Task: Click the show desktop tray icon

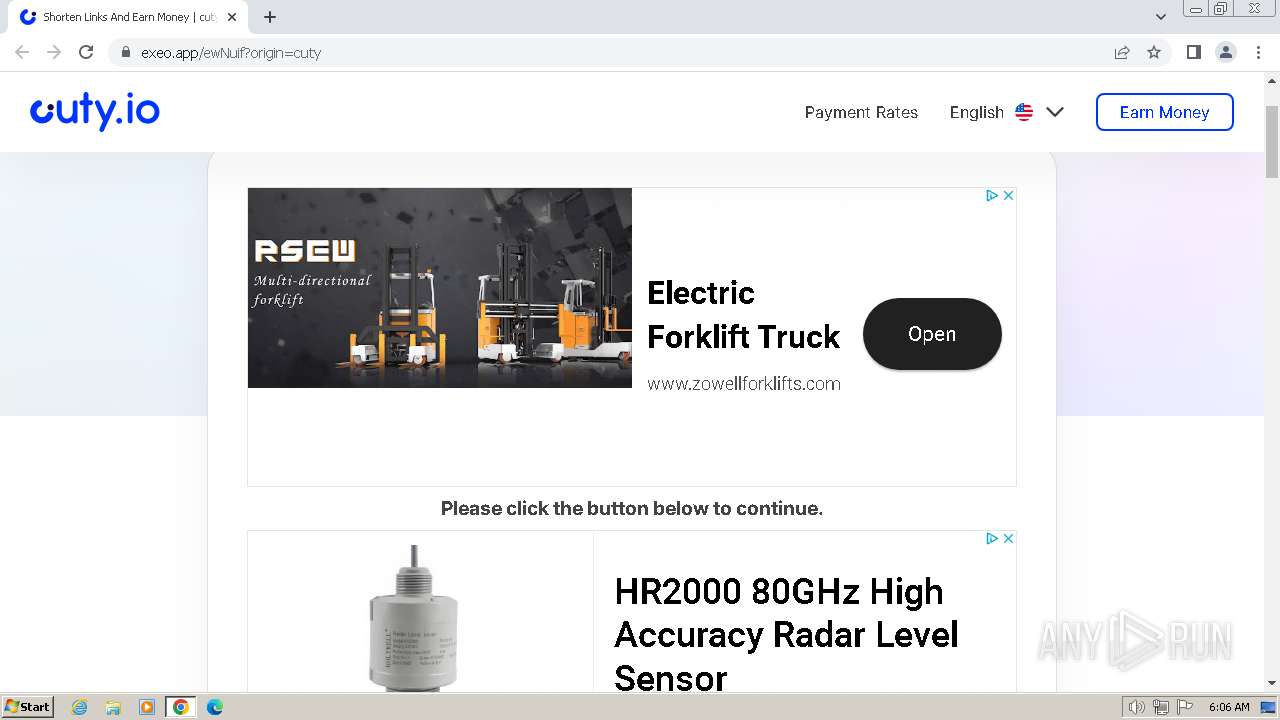Action: click(x=1268, y=707)
